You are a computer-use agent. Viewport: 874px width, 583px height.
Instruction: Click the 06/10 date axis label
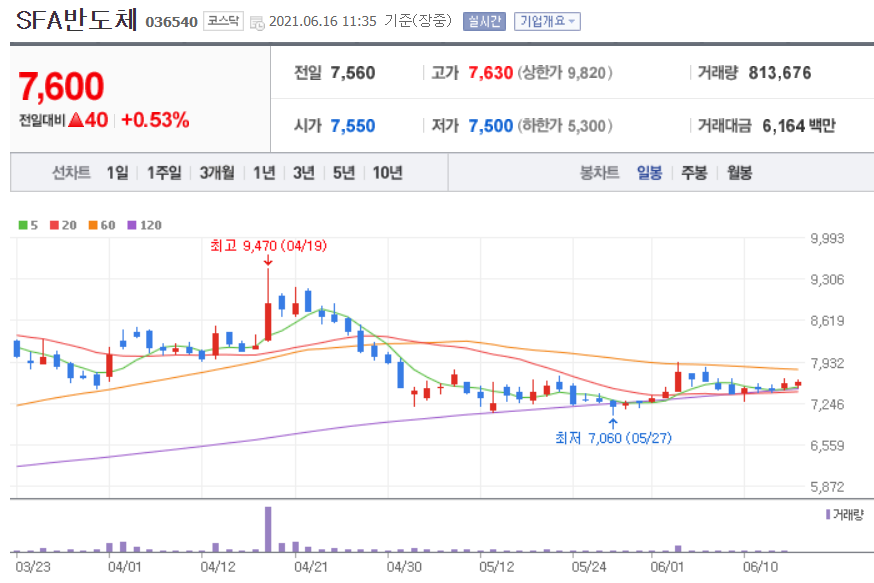tap(760, 567)
